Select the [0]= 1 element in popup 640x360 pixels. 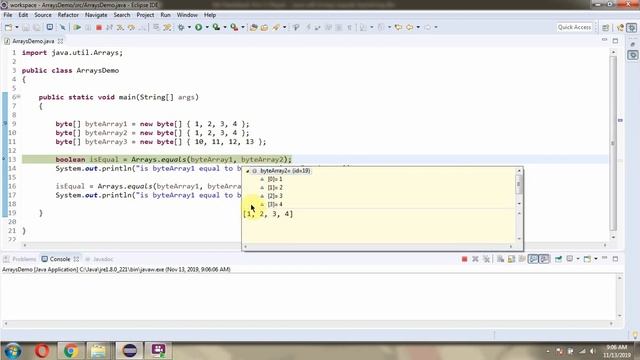pyautogui.click(x=275, y=179)
